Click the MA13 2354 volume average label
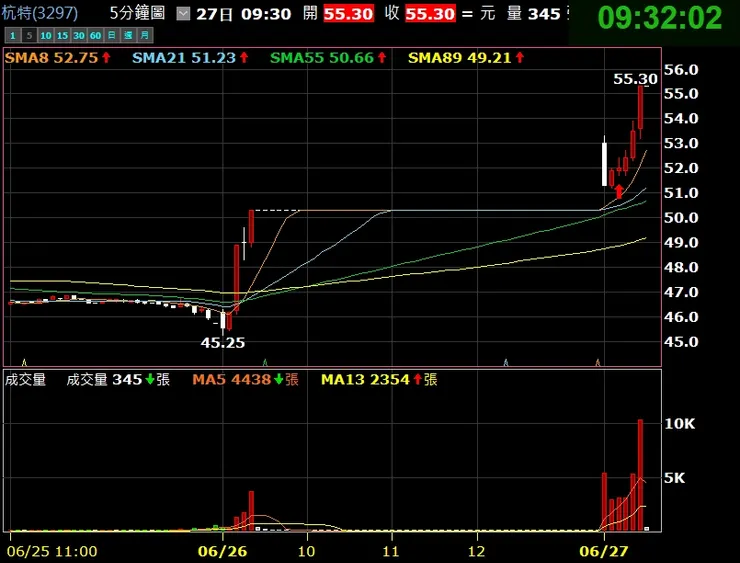740x563 pixels. (379, 379)
